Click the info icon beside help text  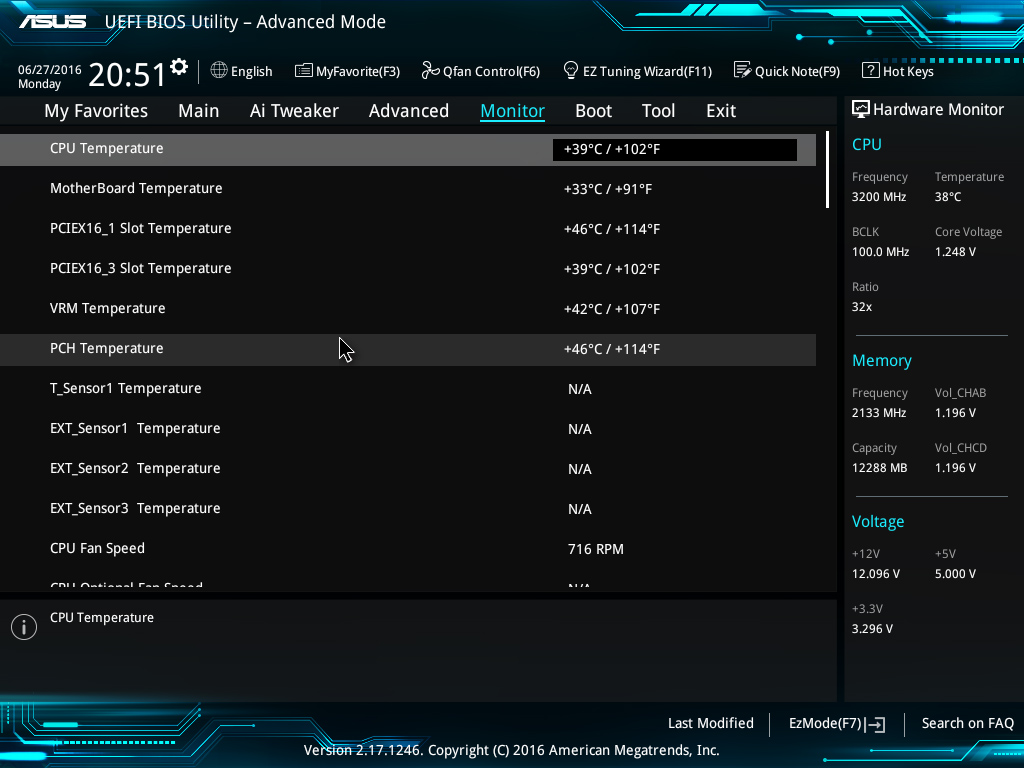coord(24,627)
